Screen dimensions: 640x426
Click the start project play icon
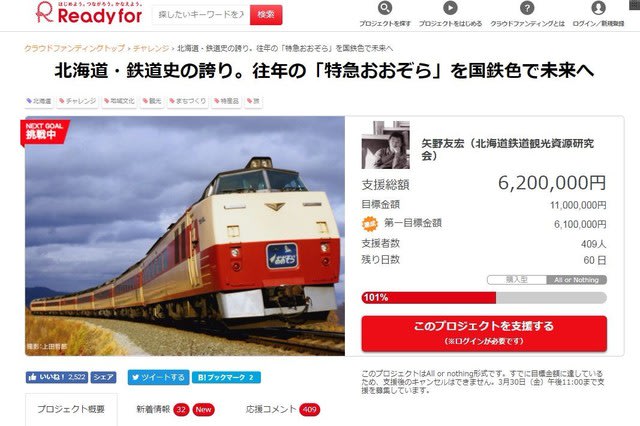tap(450, 8)
